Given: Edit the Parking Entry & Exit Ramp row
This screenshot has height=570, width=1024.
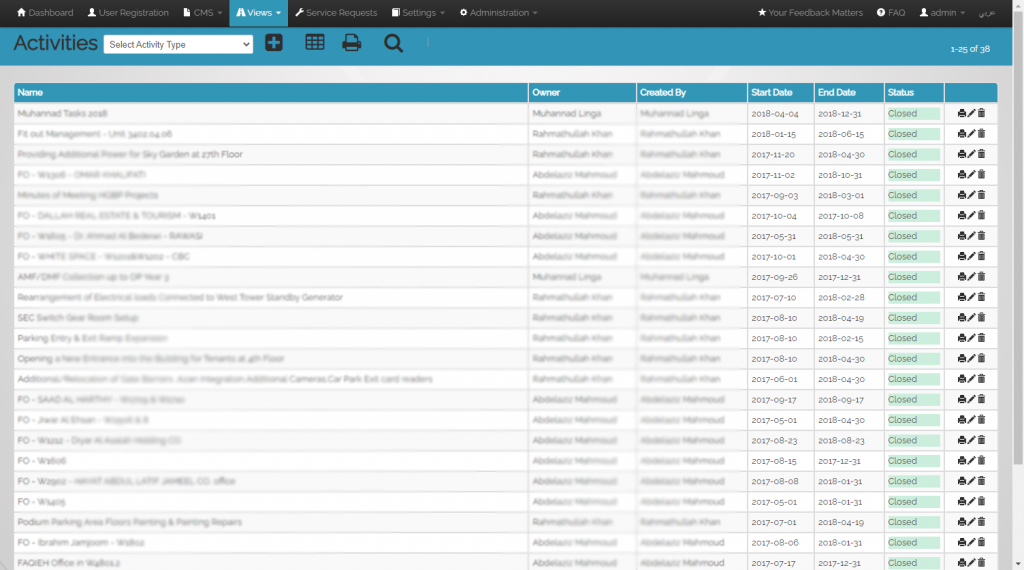Looking at the screenshot, I should [971, 338].
